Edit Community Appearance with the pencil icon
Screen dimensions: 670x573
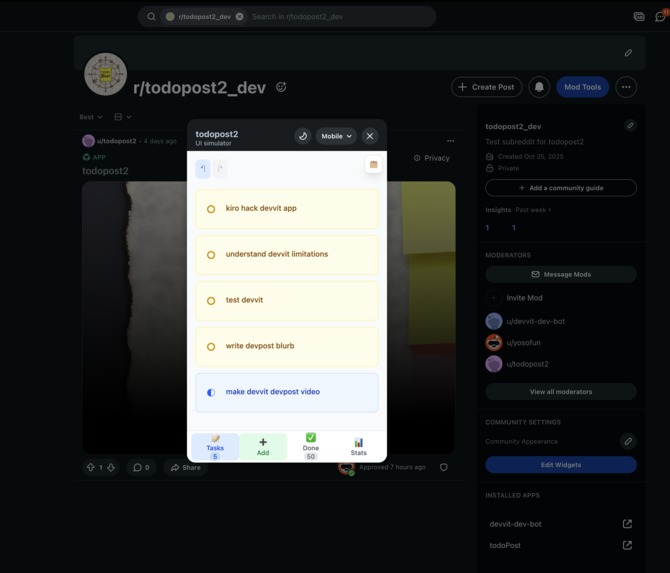click(628, 441)
